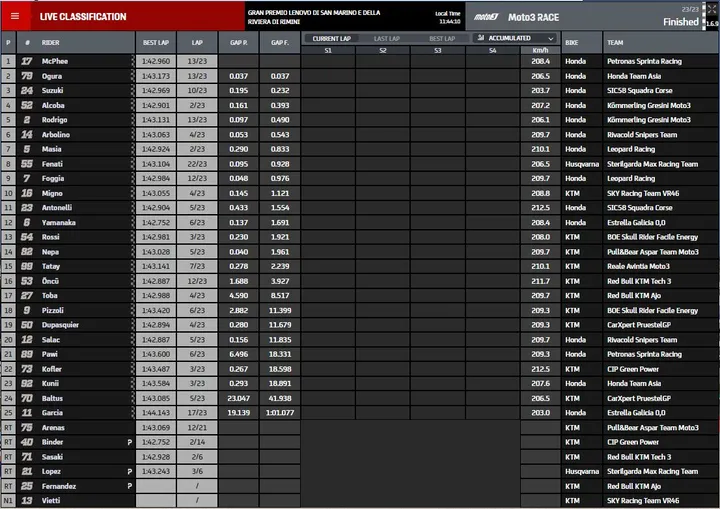This screenshot has height=509, width=720.
Task: Click the S1 sector header
Action: pyautogui.click(x=328, y=51)
